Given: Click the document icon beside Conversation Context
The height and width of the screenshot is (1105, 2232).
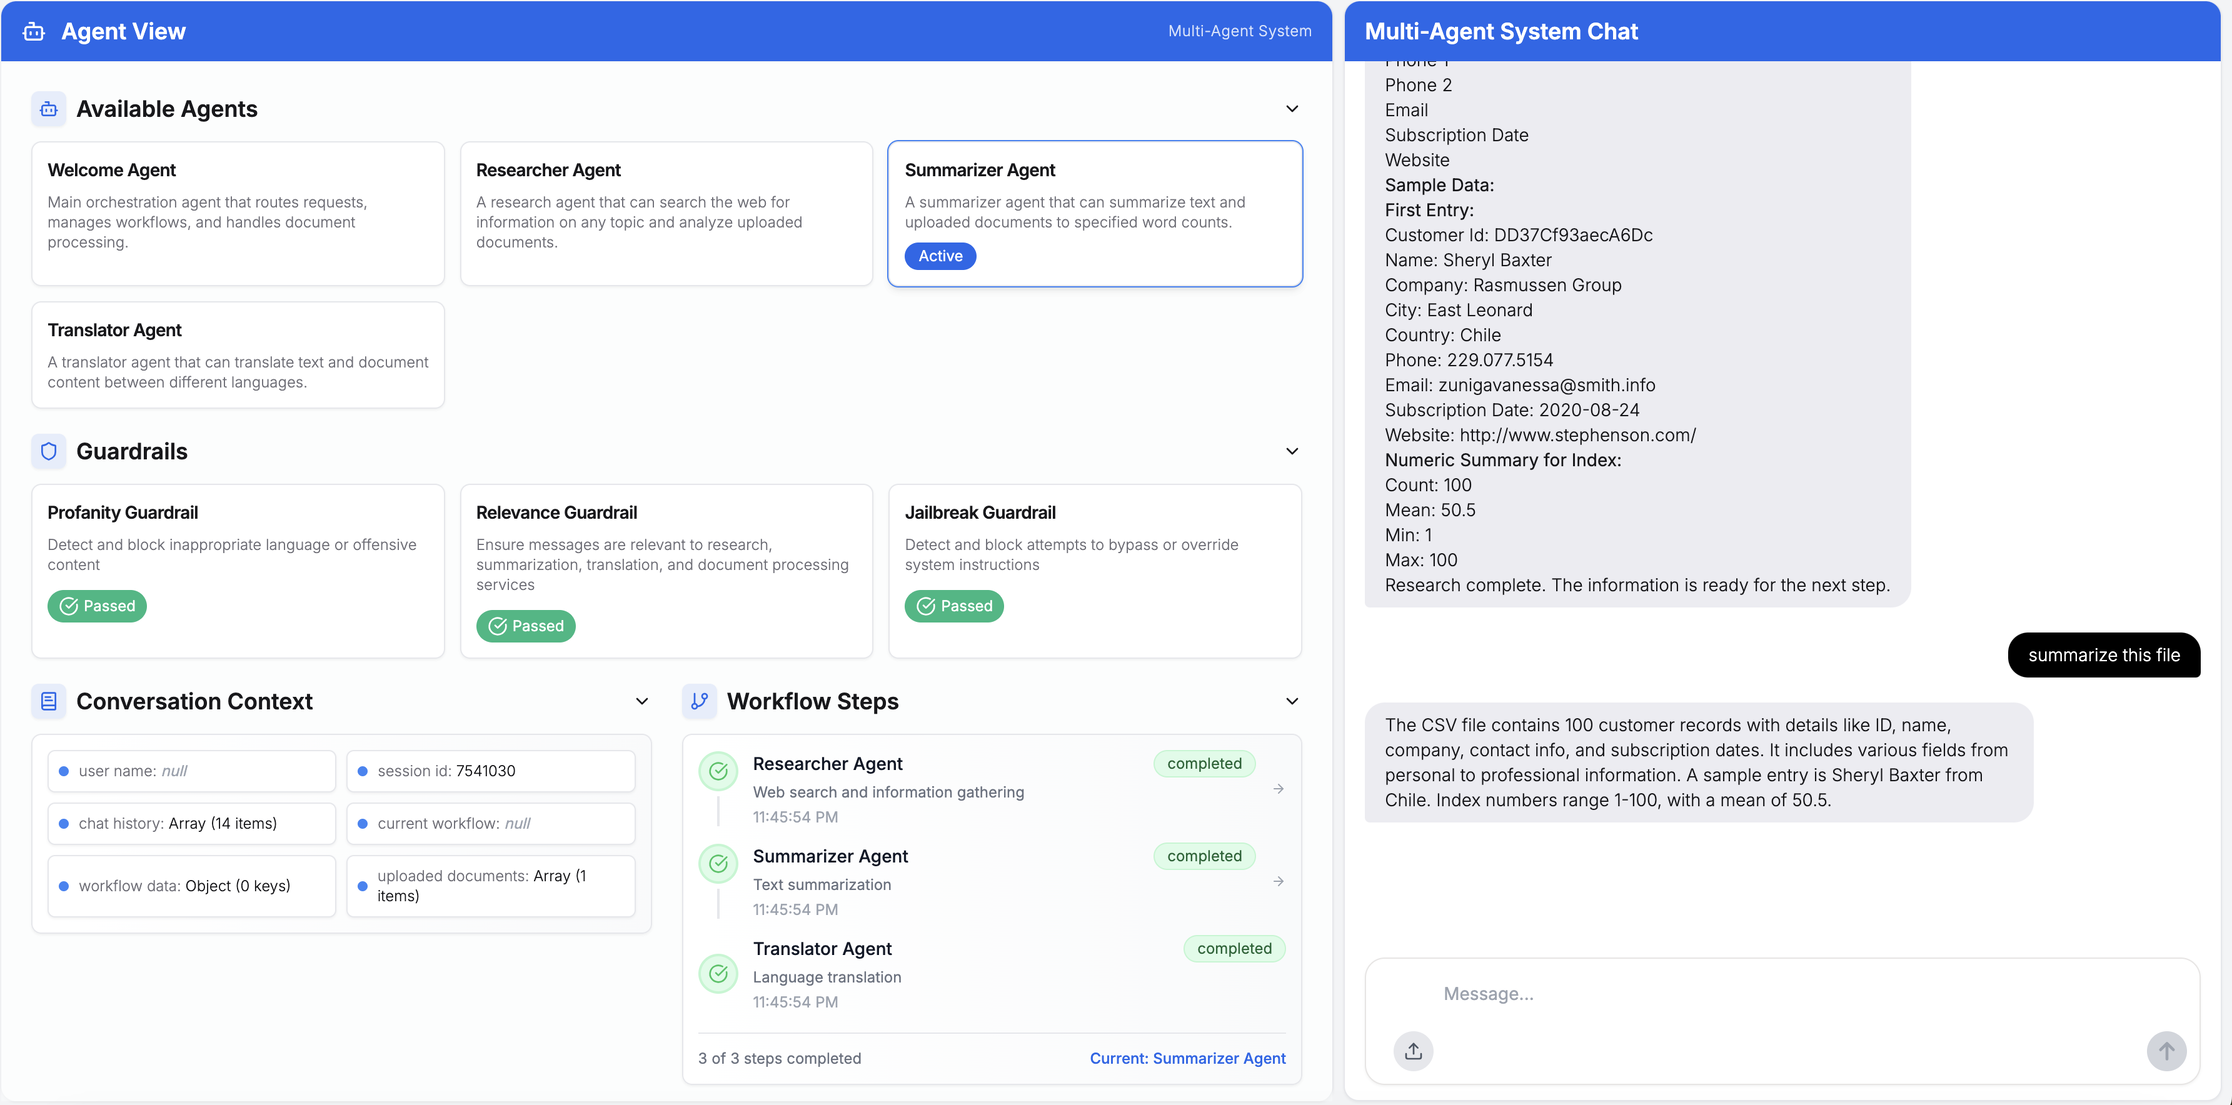Looking at the screenshot, I should [48, 701].
